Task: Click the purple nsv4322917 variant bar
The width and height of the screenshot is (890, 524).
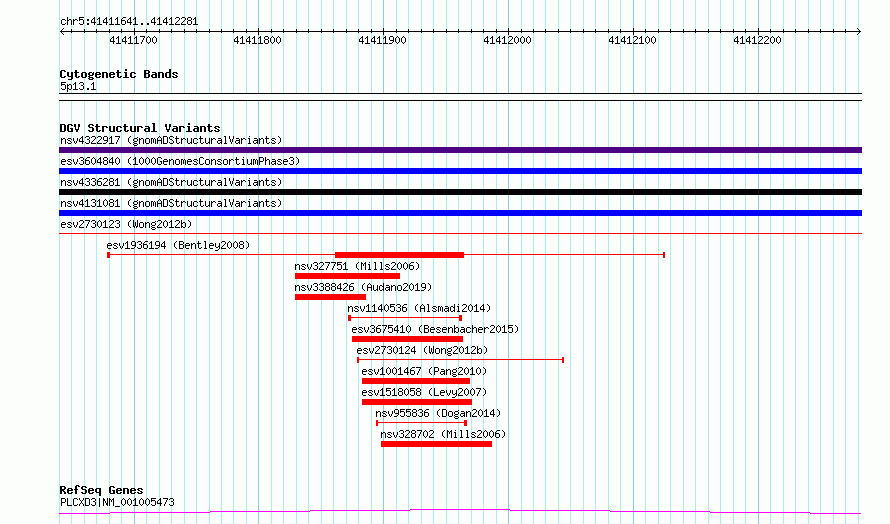Action: (x=460, y=150)
